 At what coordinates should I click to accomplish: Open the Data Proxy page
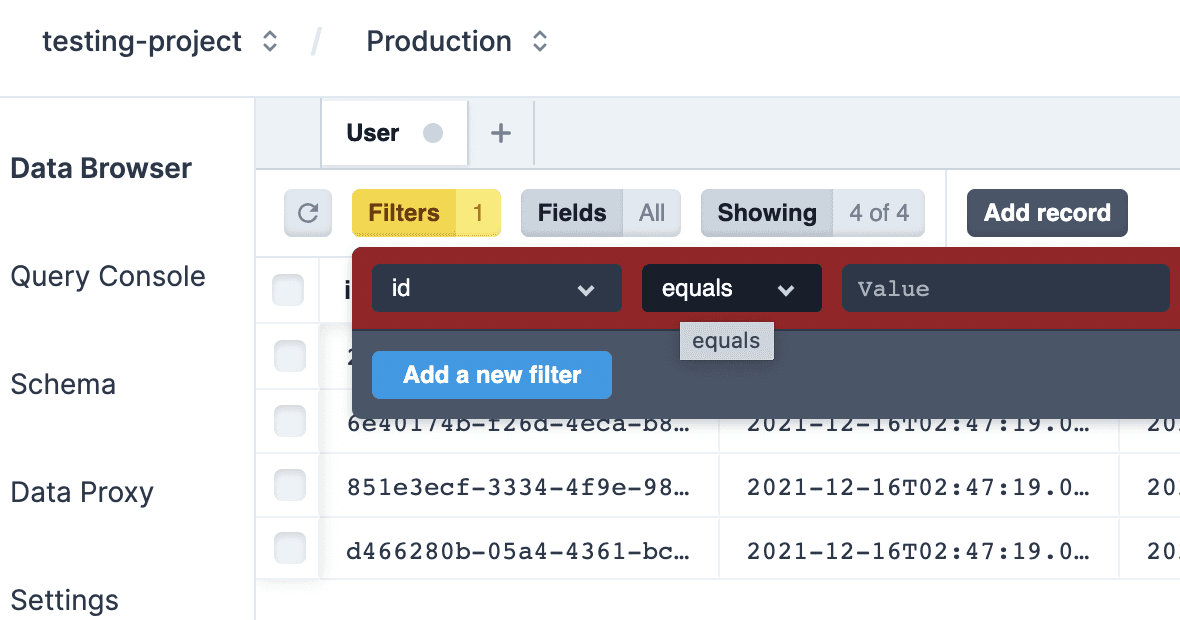(x=82, y=492)
